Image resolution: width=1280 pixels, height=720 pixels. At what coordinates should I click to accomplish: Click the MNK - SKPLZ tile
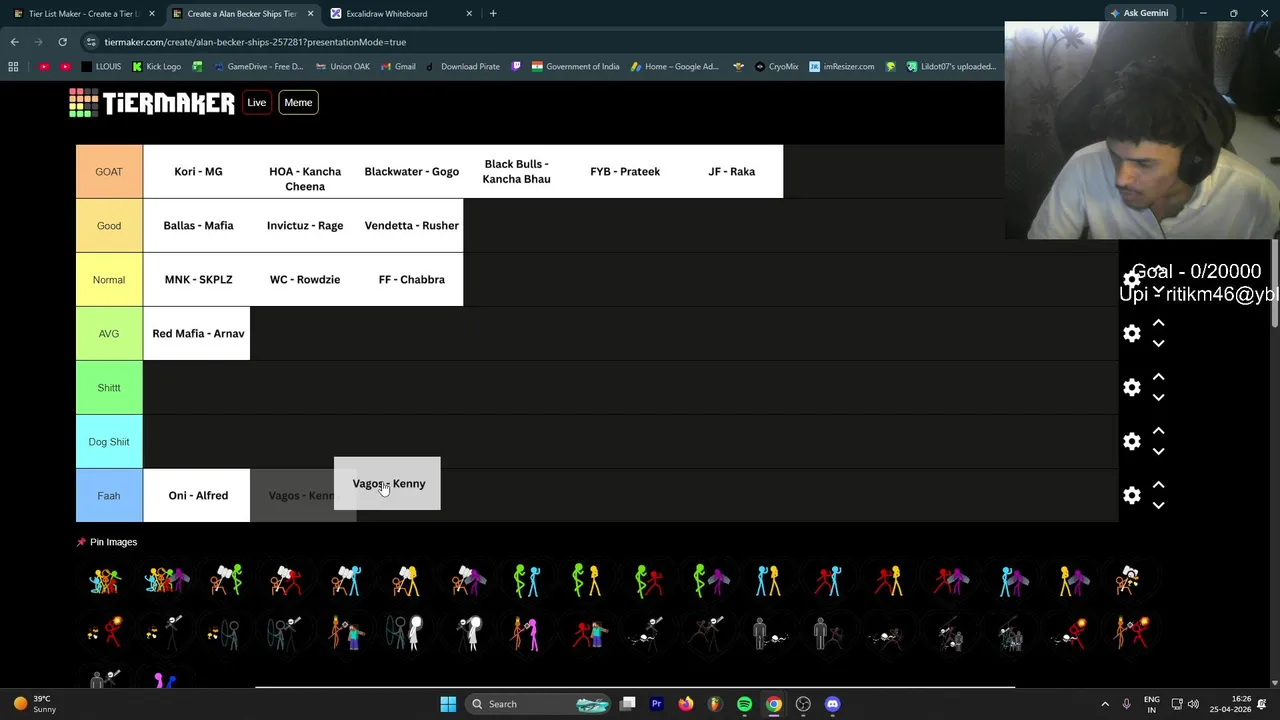pyautogui.click(x=197, y=279)
